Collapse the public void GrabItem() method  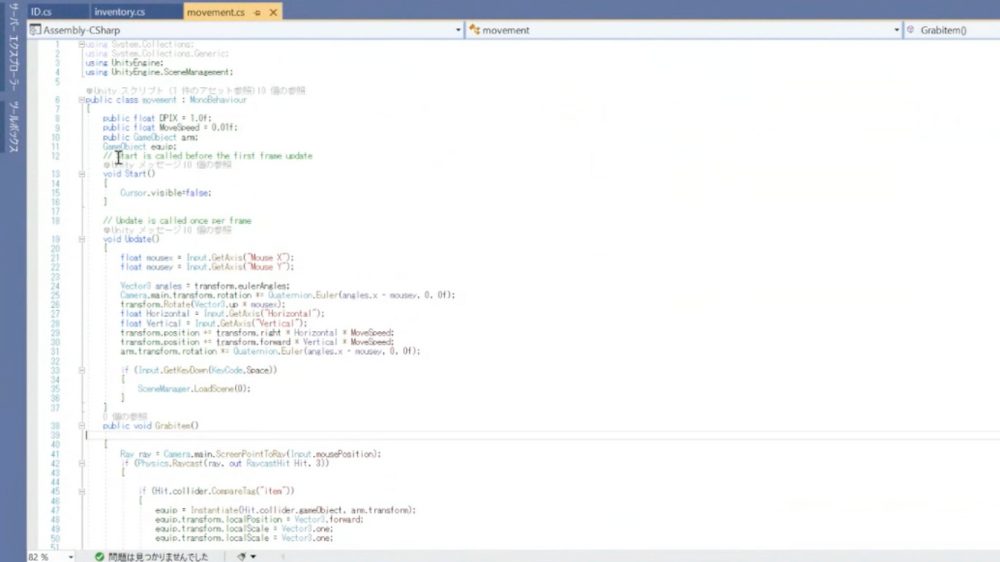(82, 425)
